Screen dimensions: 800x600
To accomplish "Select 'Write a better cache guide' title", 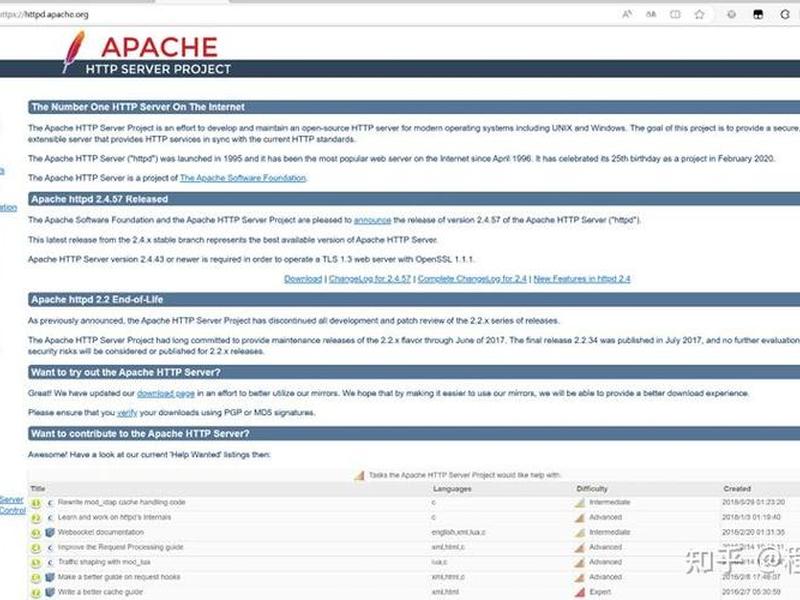I will coord(101,592).
